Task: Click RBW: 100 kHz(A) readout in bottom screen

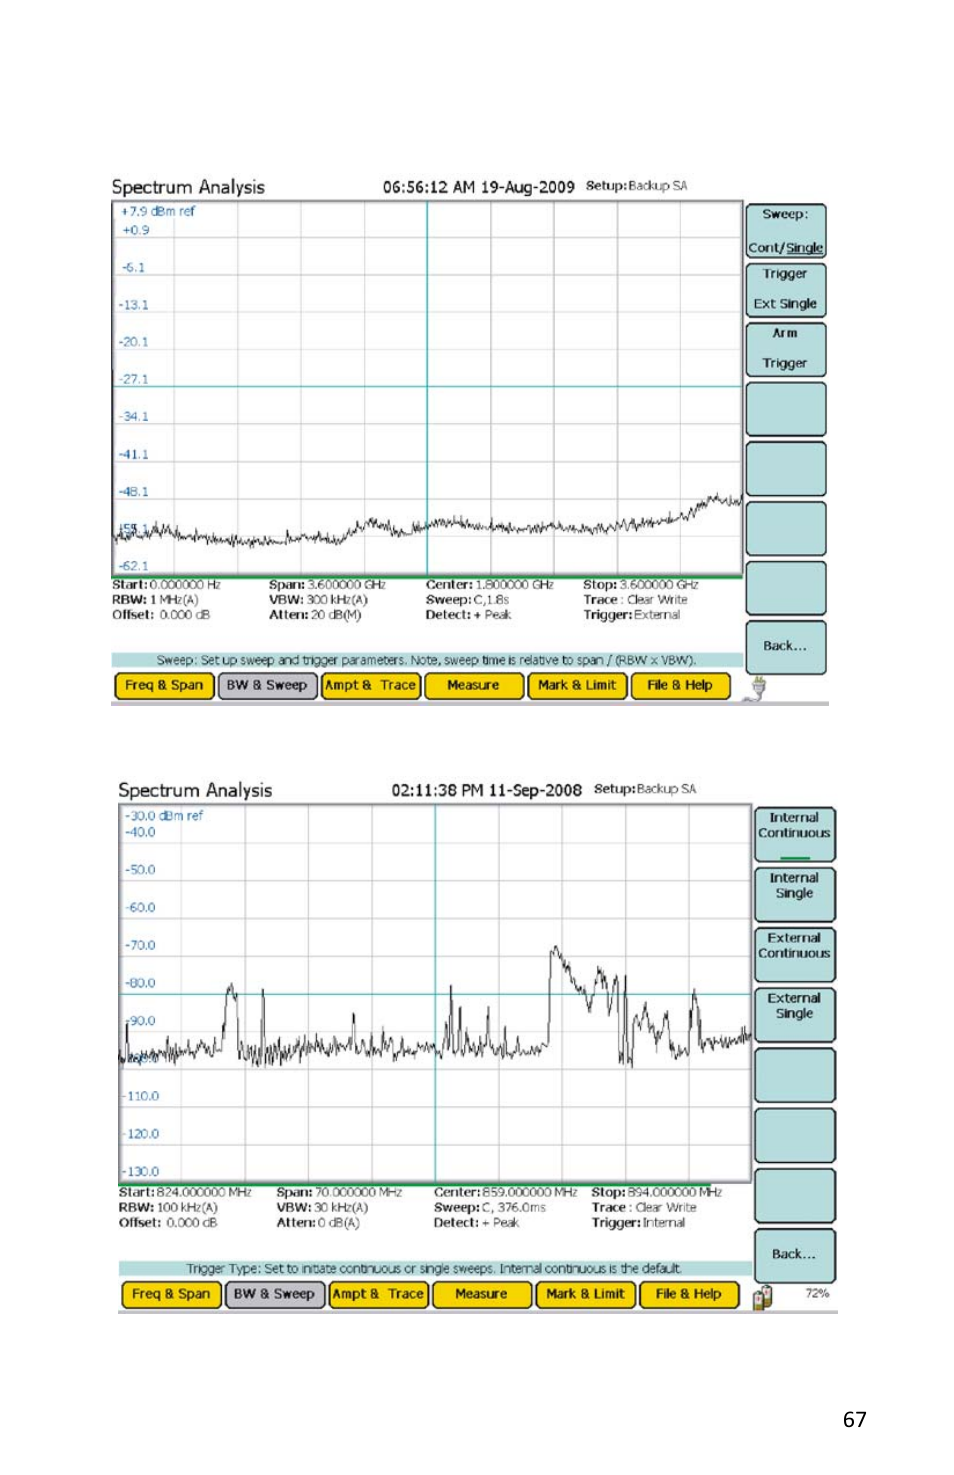Action: [x=168, y=1208]
